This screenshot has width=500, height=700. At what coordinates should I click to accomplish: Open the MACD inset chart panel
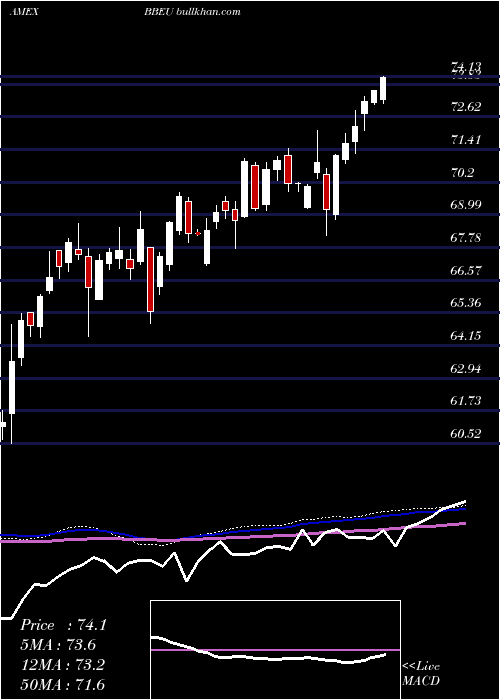(x=275, y=650)
